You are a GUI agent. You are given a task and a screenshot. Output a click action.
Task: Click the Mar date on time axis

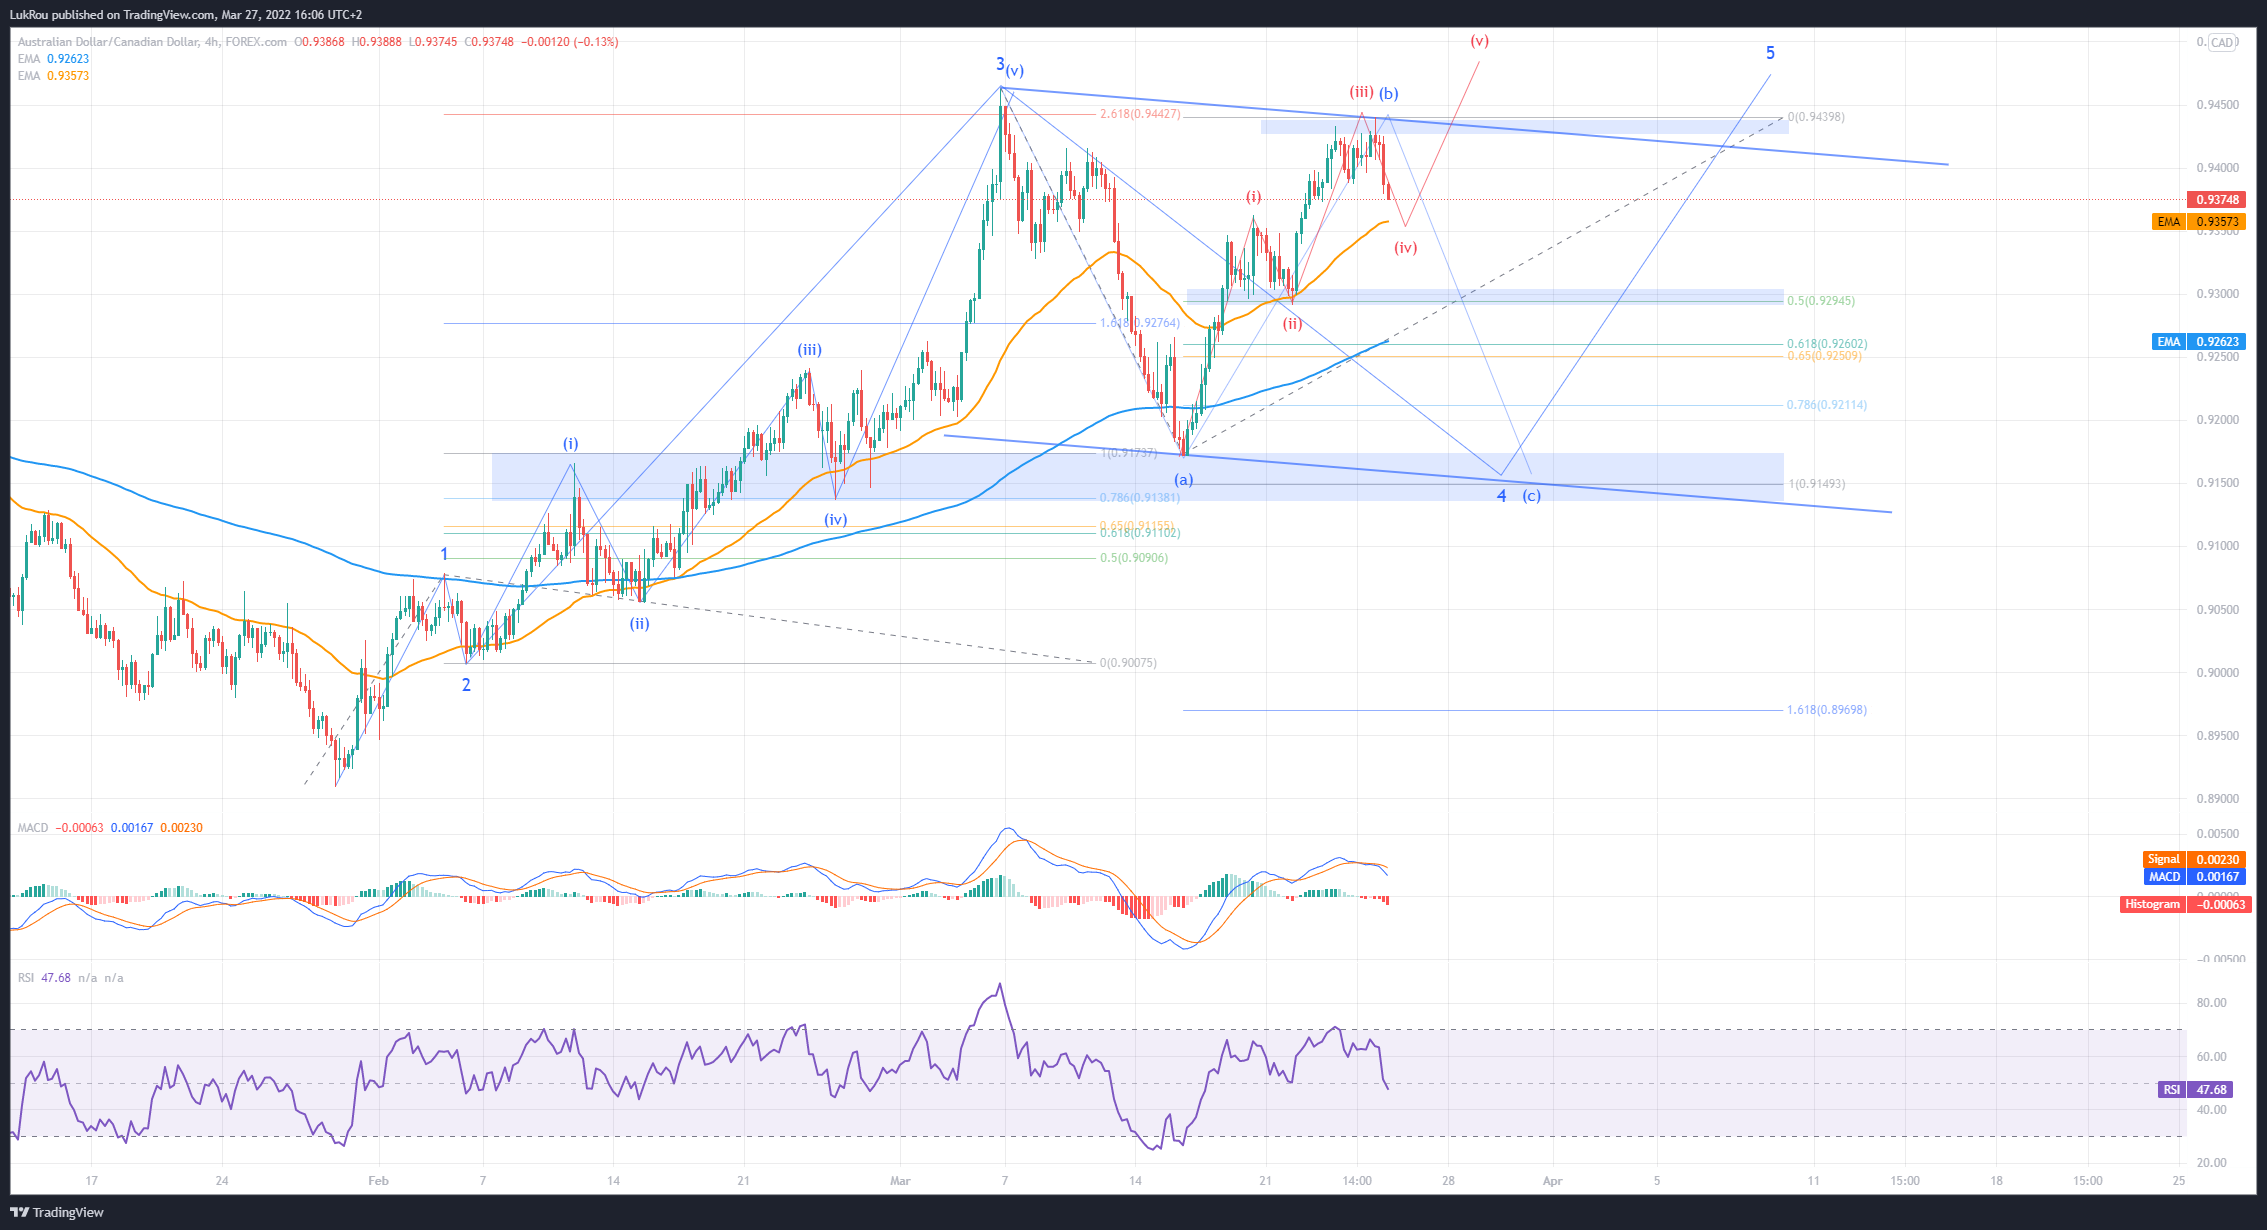tap(900, 1181)
